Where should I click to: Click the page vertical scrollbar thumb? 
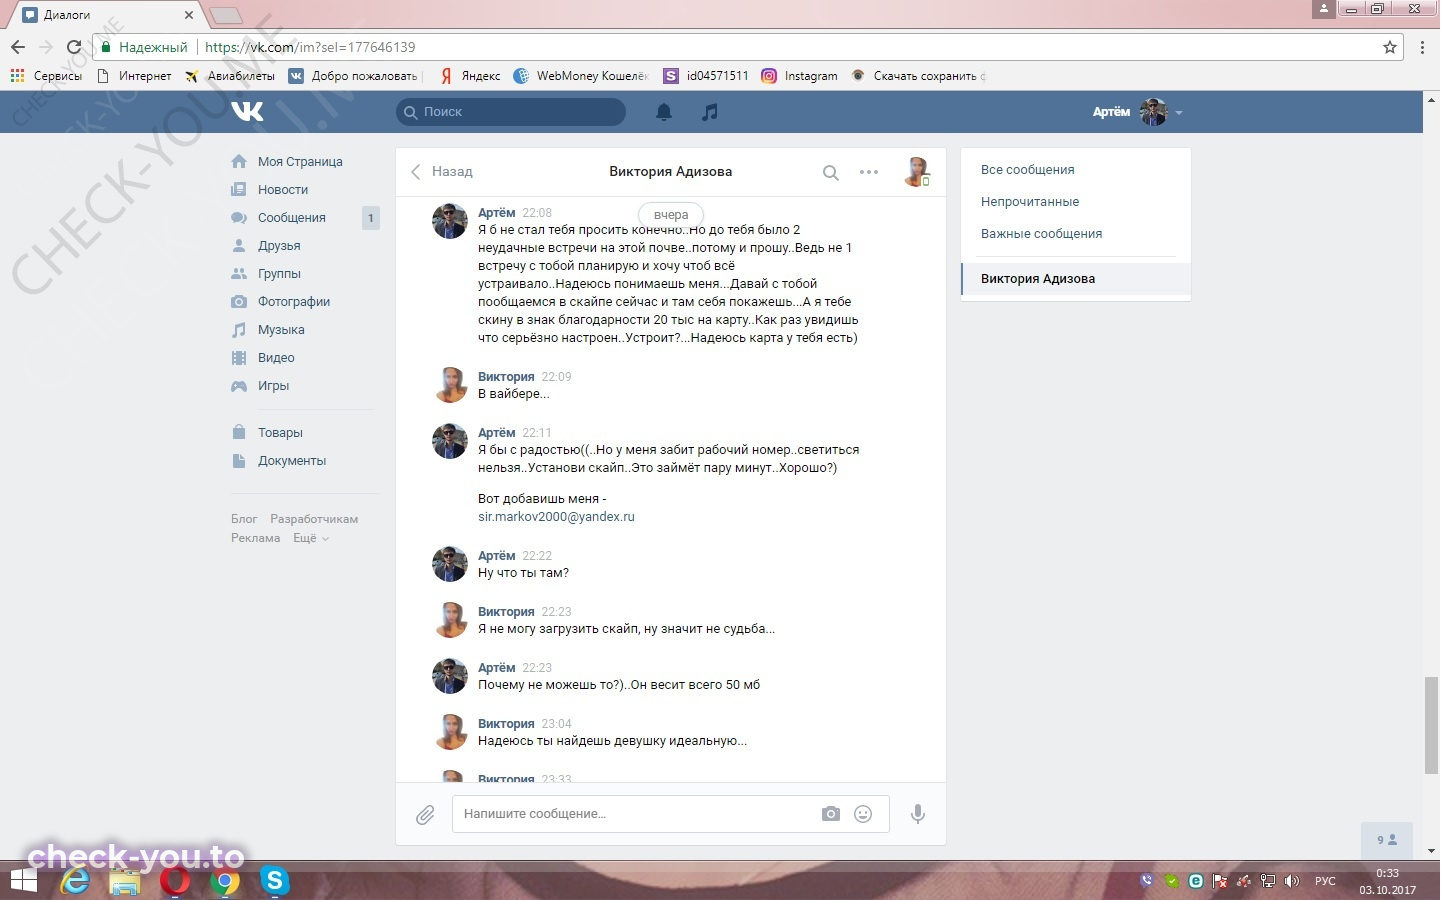pyautogui.click(x=1431, y=725)
